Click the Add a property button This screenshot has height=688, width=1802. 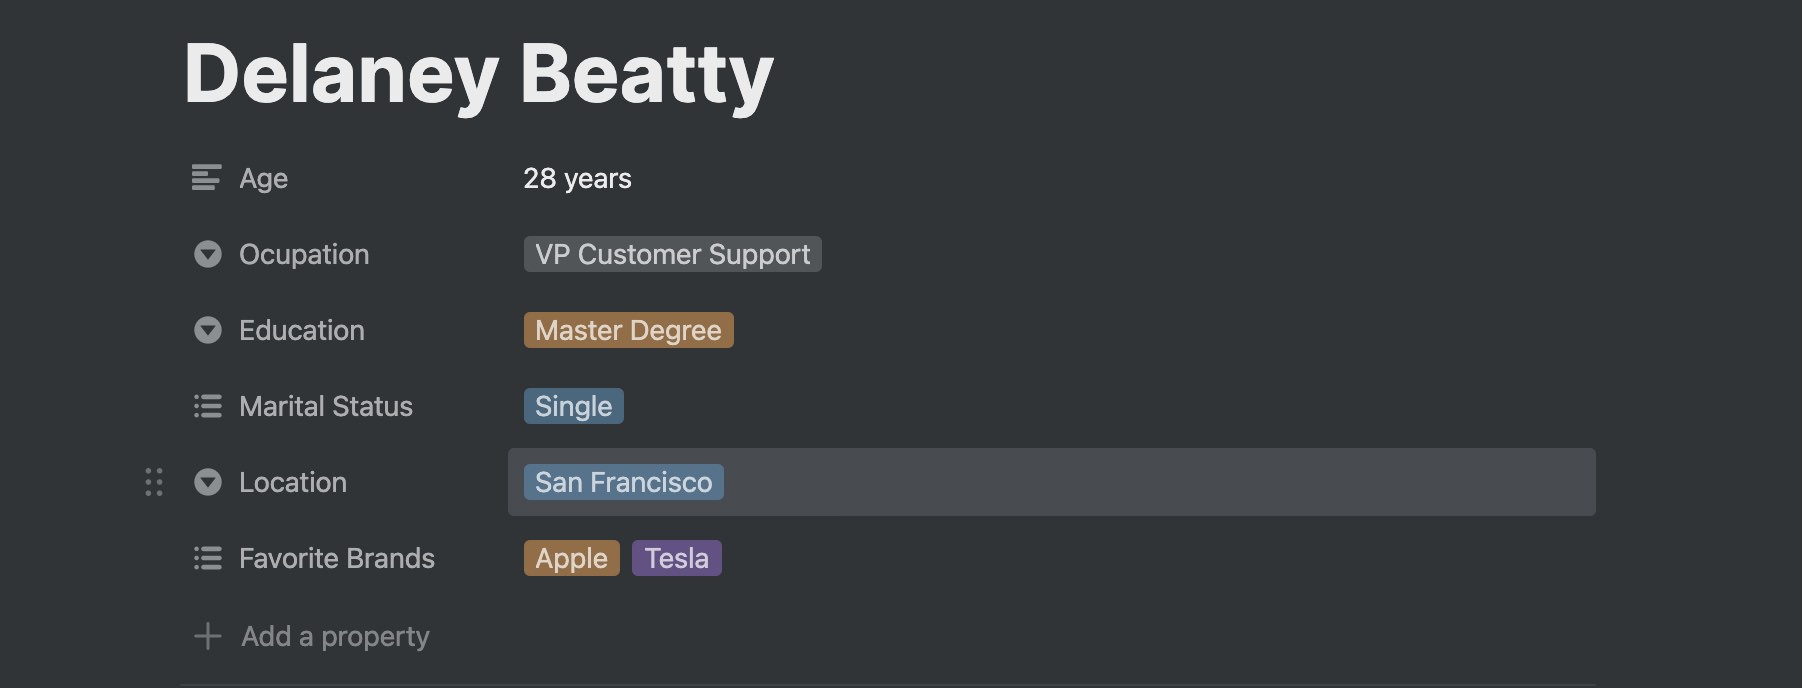point(335,636)
